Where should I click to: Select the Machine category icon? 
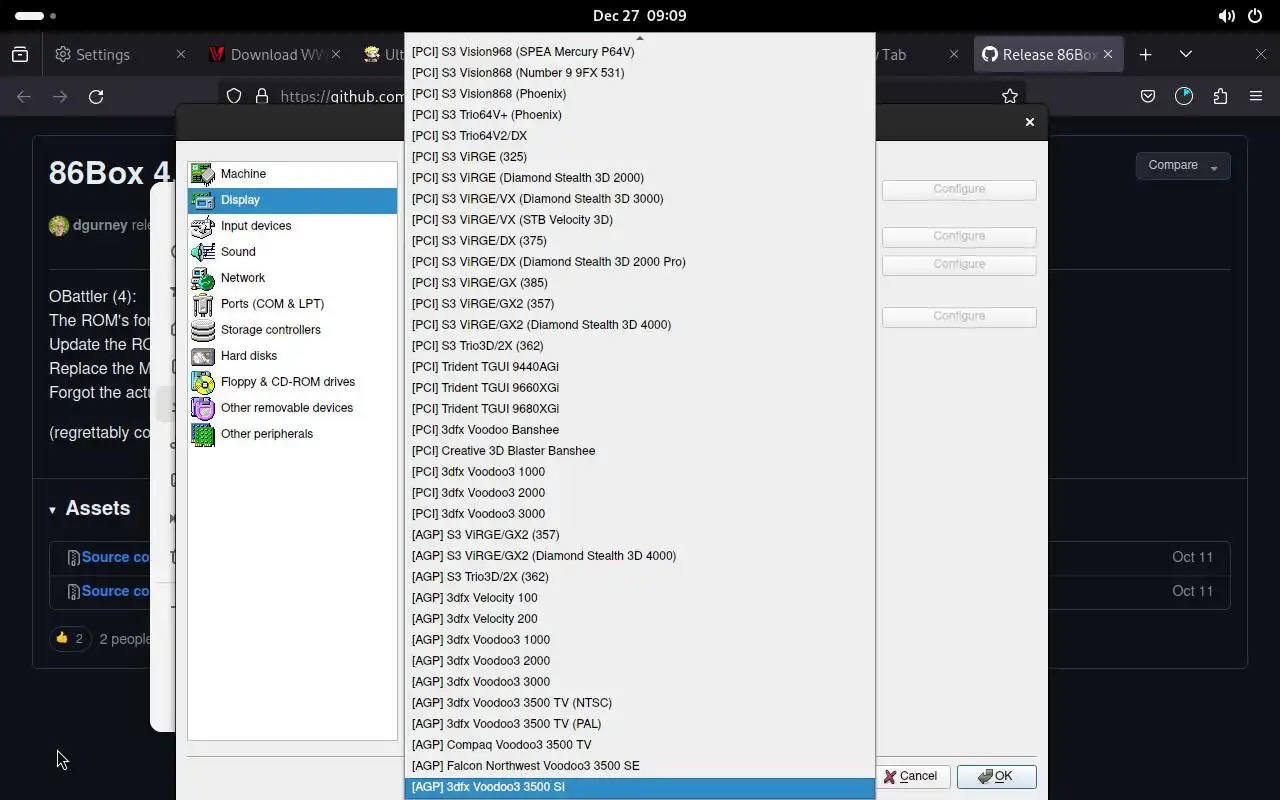click(x=203, y=174)
